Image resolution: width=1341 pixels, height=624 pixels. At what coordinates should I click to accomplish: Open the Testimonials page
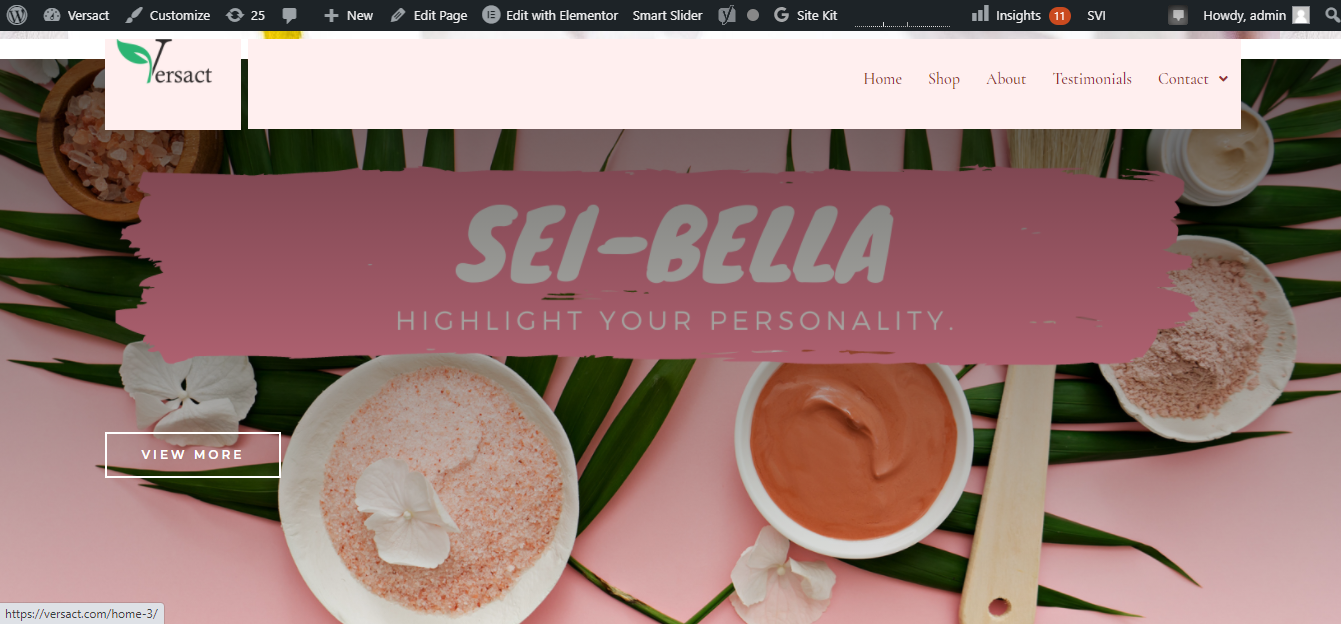[x=1092, y=79]
